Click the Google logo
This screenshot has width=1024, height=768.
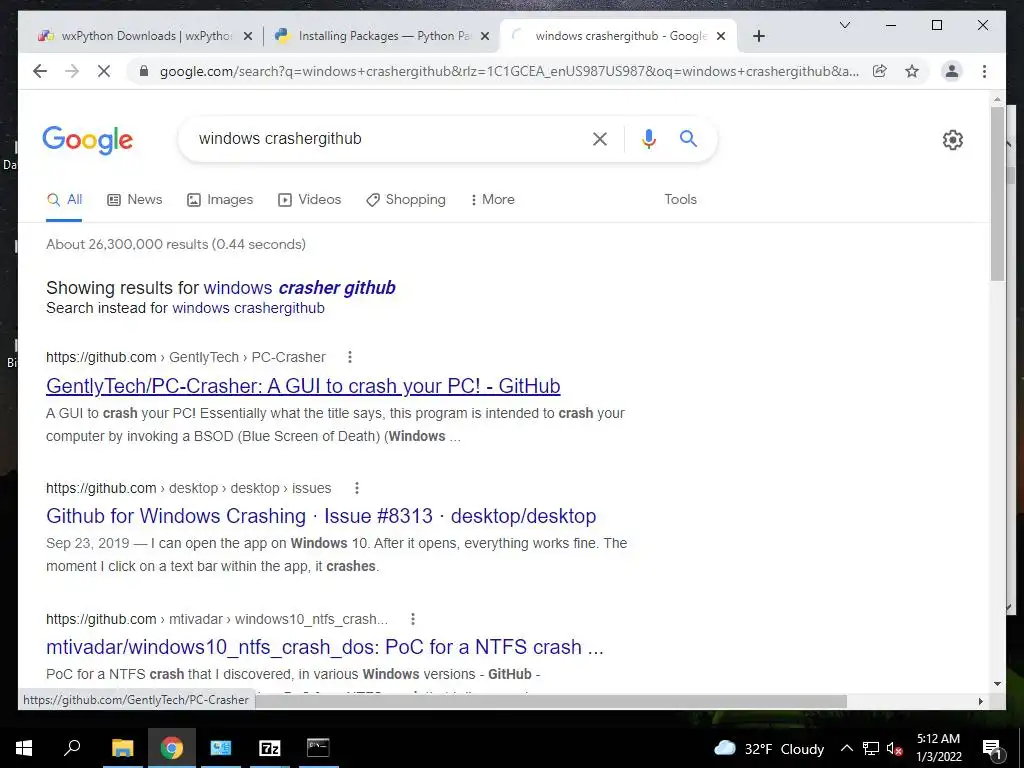(x=88, y=140)
